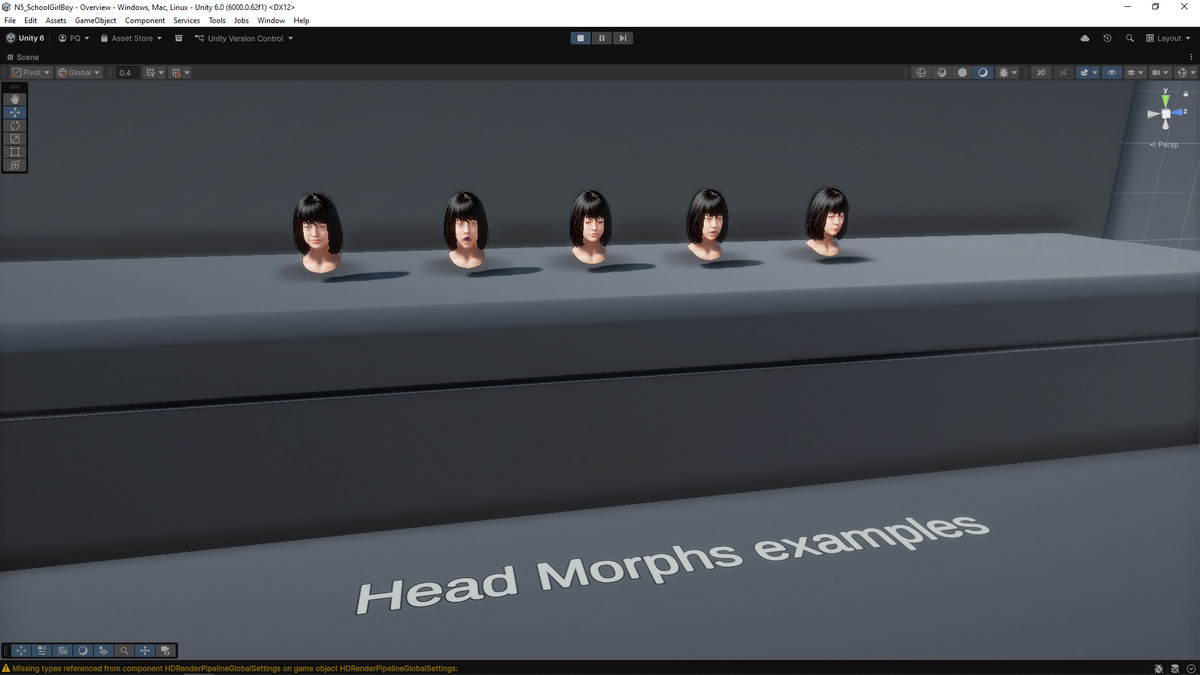Viewport: 1200px width, 675px height.
Task: Select the Scale tool
Action: [x=15, y=138]
